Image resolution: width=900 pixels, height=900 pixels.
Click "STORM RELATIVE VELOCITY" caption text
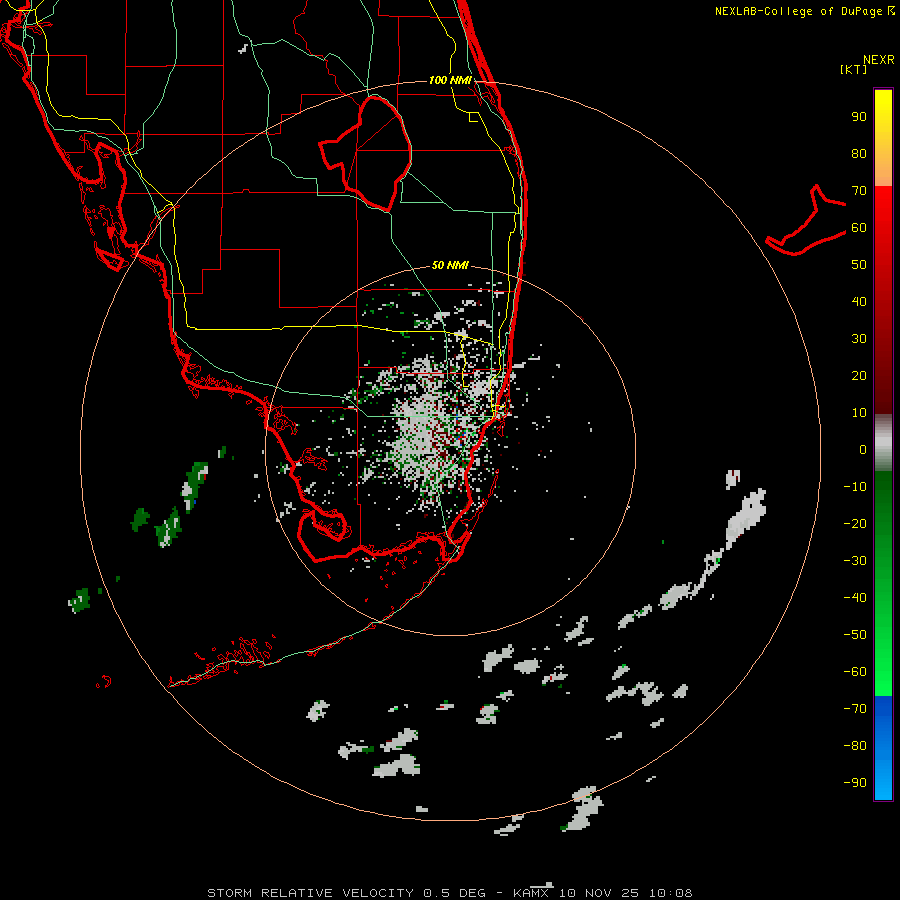click(x=310, y=893)
